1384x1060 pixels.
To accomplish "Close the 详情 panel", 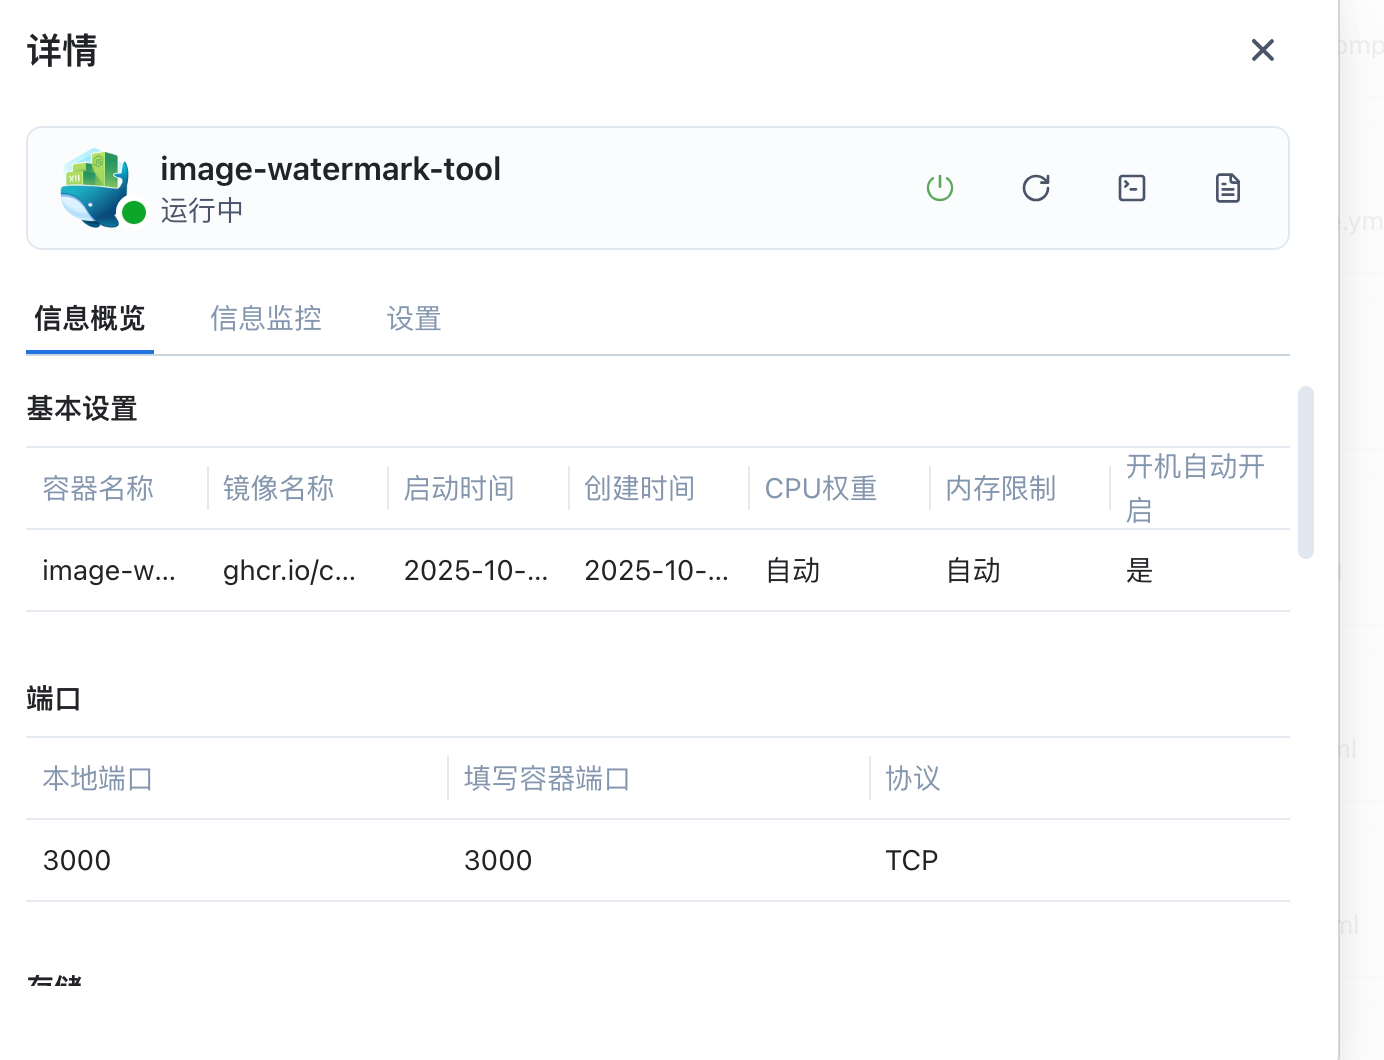I will pyautogui.click(x=1262, y=50).
